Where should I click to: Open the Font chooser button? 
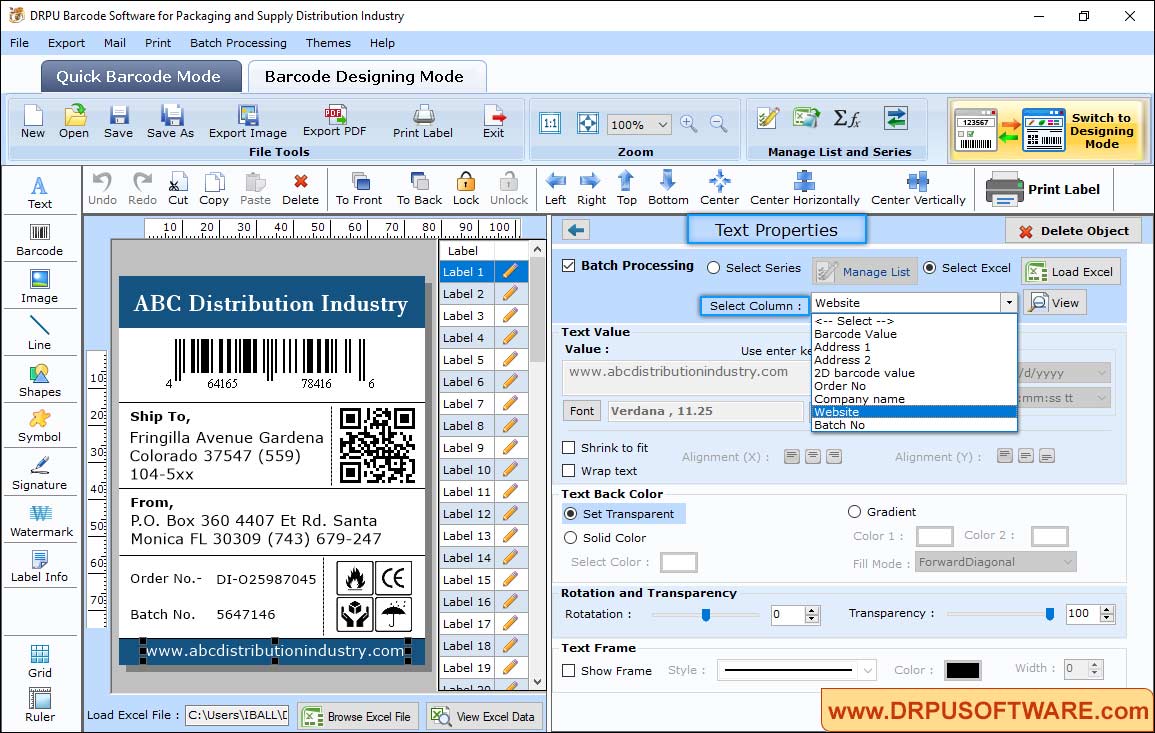582,411
